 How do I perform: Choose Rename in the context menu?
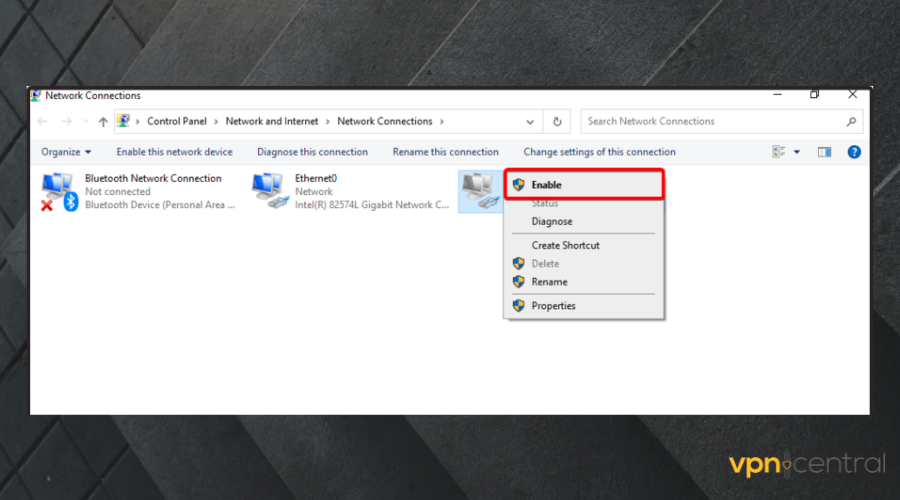549,282
